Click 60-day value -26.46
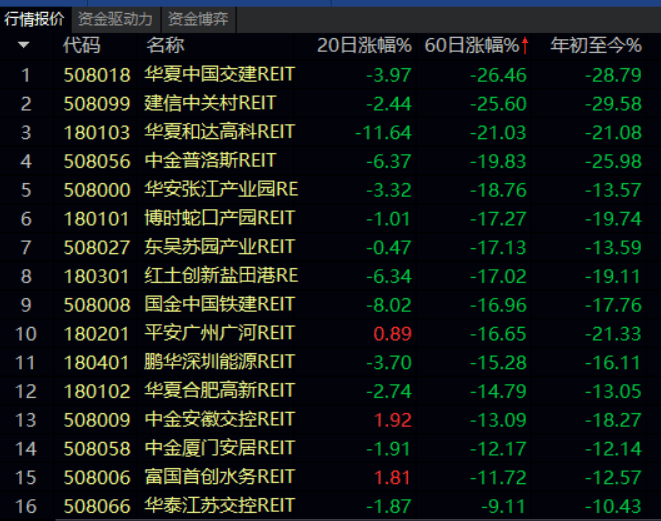The image size is (661, 521). [x=498, y=75]
